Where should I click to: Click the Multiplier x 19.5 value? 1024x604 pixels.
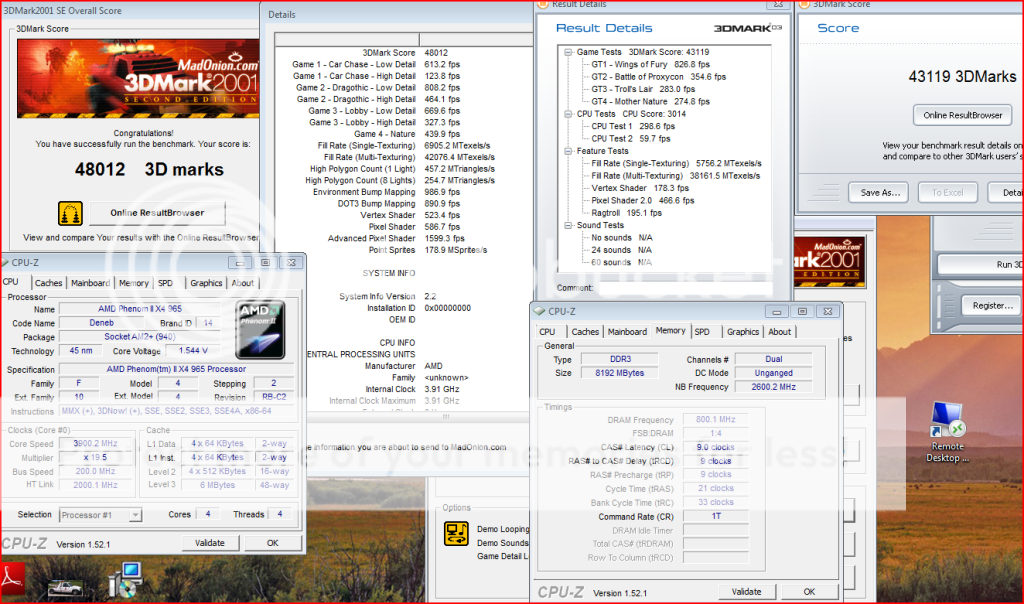(x=95, y=458)
